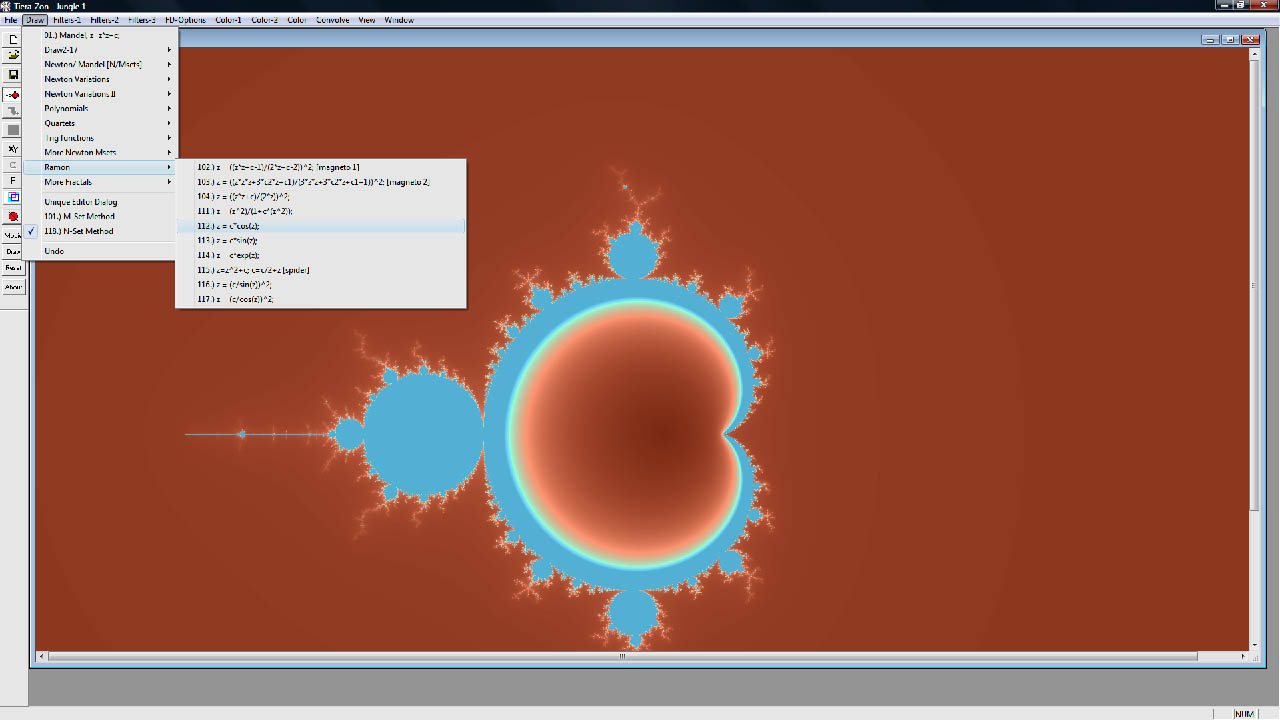1280x720 pixels.
Task: Close the open Draw menu
Action: tap(35, 20)
